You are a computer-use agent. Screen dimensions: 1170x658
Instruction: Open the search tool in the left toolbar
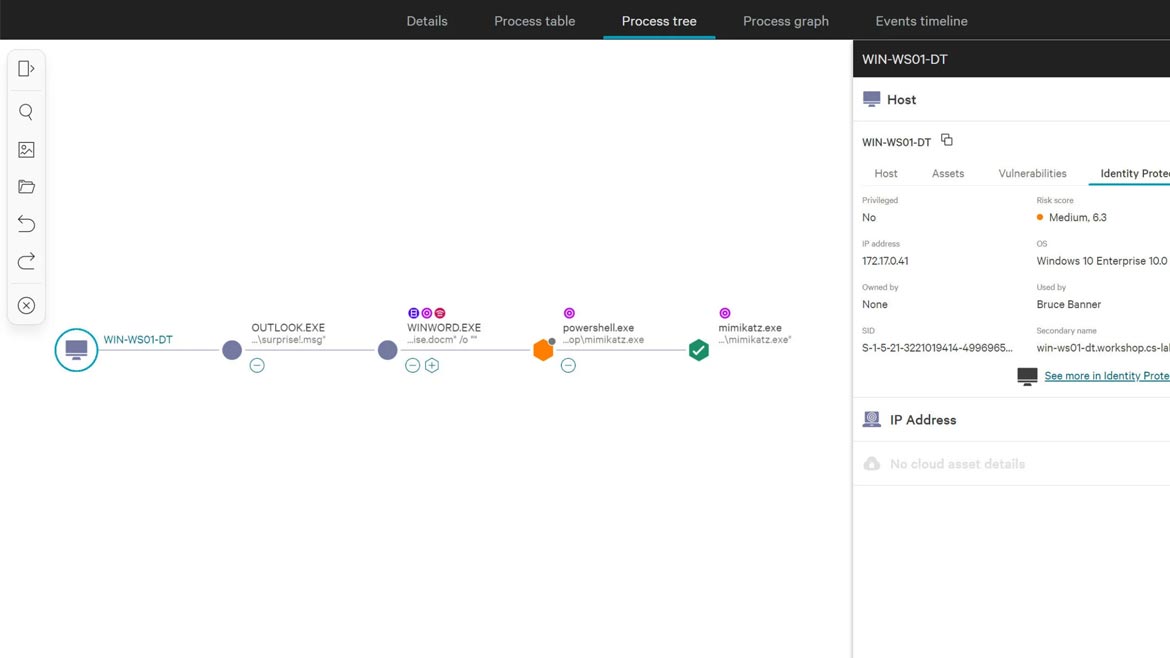tap(26, 112)
